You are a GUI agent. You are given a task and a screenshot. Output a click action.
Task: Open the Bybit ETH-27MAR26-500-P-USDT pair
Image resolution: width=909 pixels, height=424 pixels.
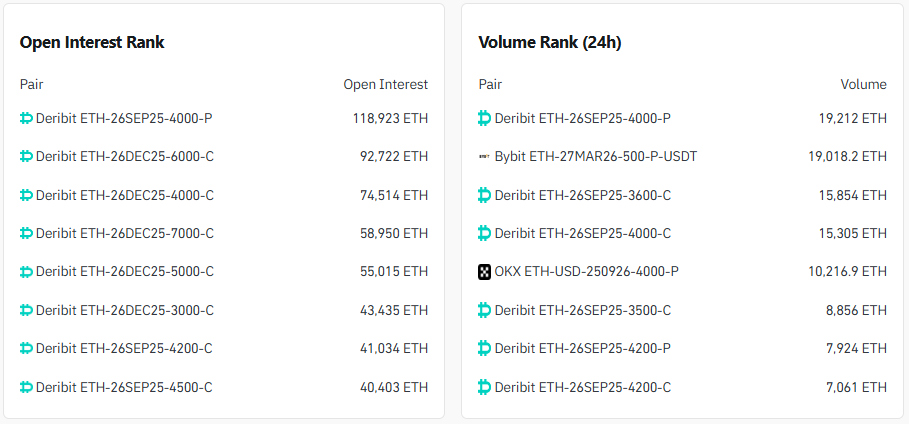pos(596,157)
